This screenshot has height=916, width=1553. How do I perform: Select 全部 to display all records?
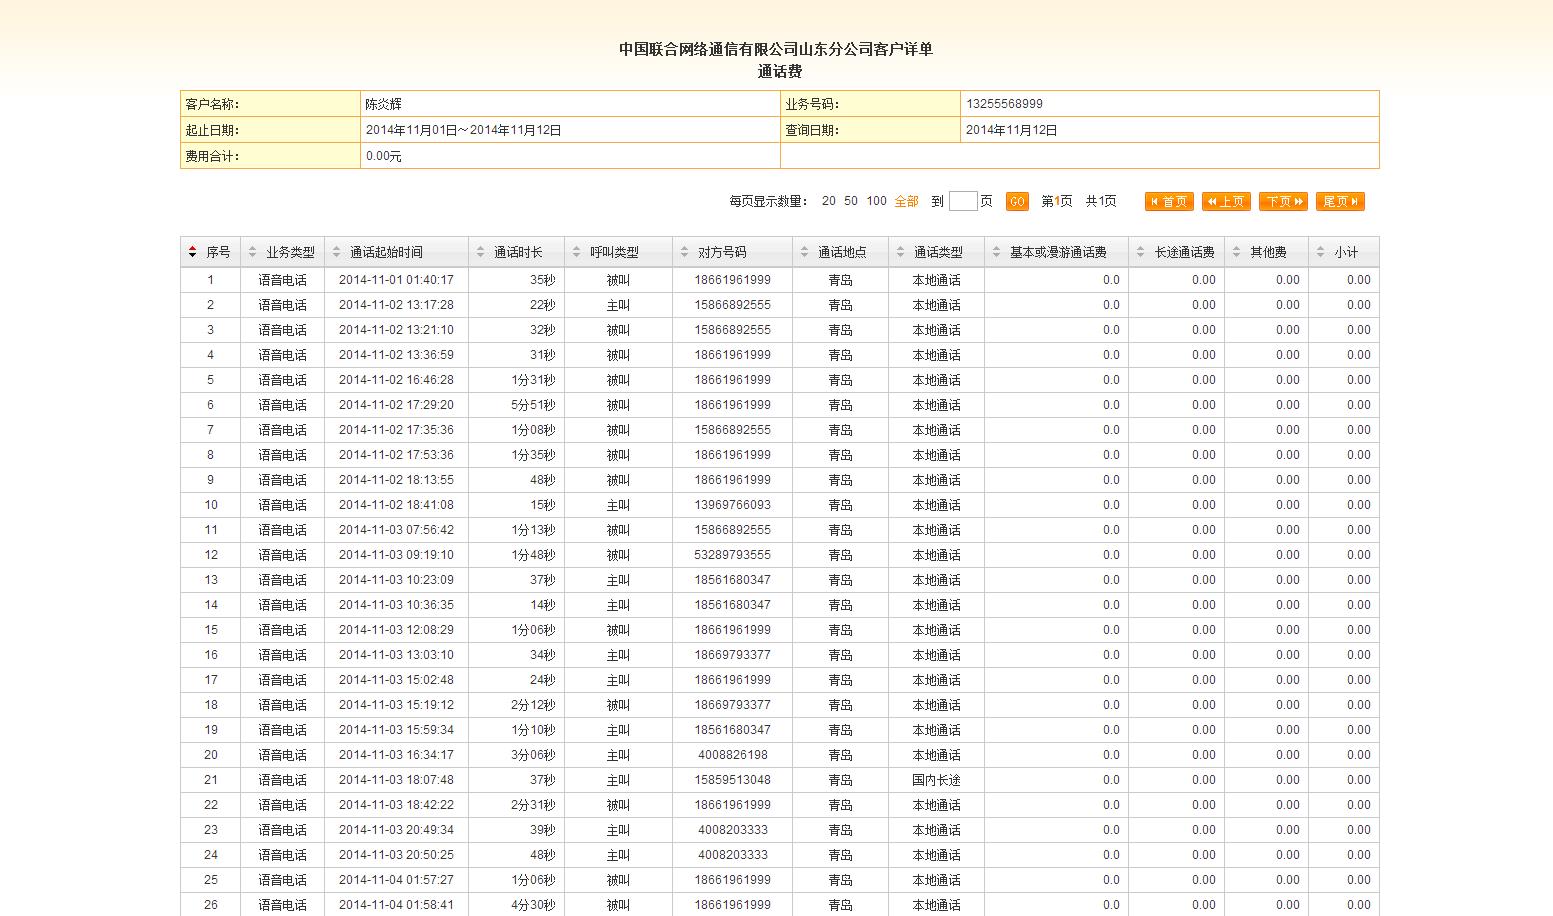coord(906,202)
